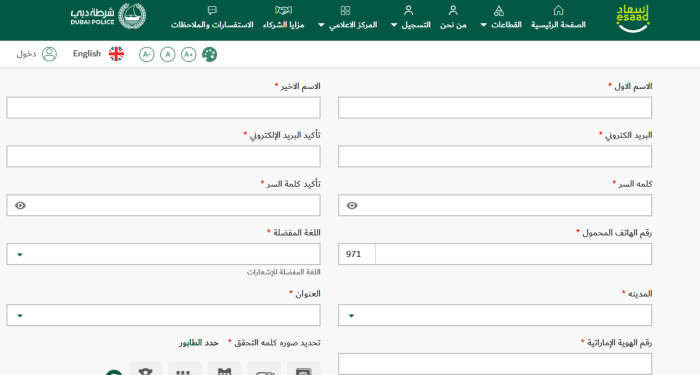Image resolution: width=700 pixels, height=375 pixels.
Task: Click the esaad logo
Action: 633,19
